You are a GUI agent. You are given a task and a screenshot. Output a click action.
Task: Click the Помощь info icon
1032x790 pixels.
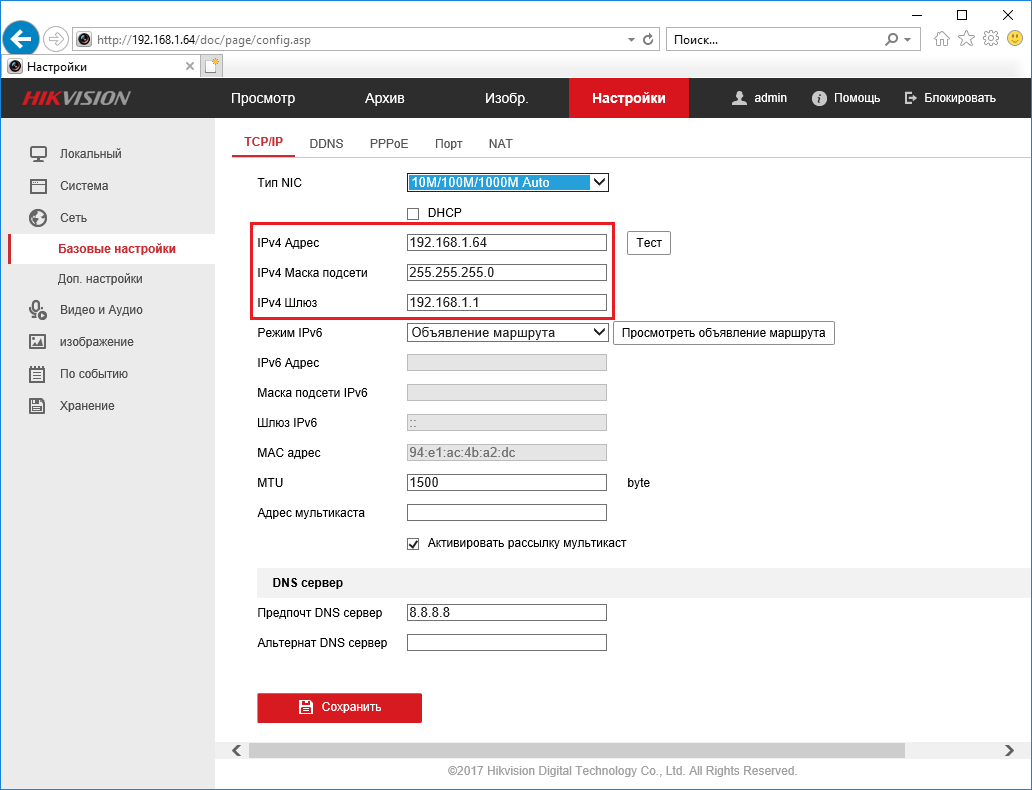tap(819, 98)
